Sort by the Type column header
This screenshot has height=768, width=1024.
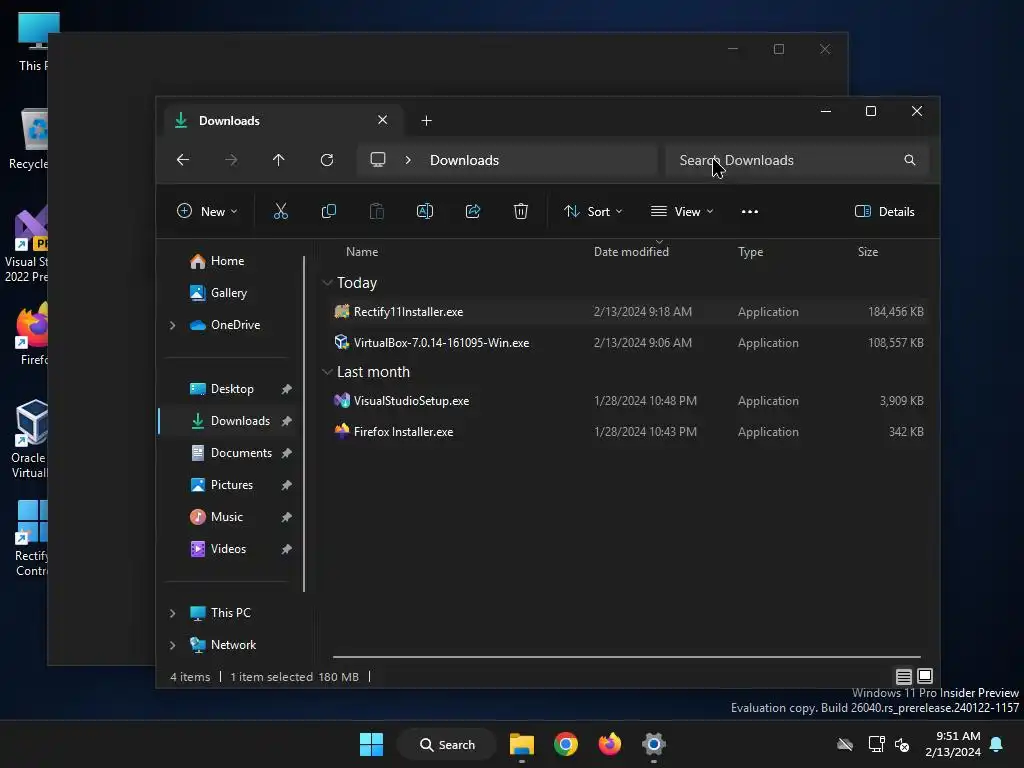tap(750, 252)
